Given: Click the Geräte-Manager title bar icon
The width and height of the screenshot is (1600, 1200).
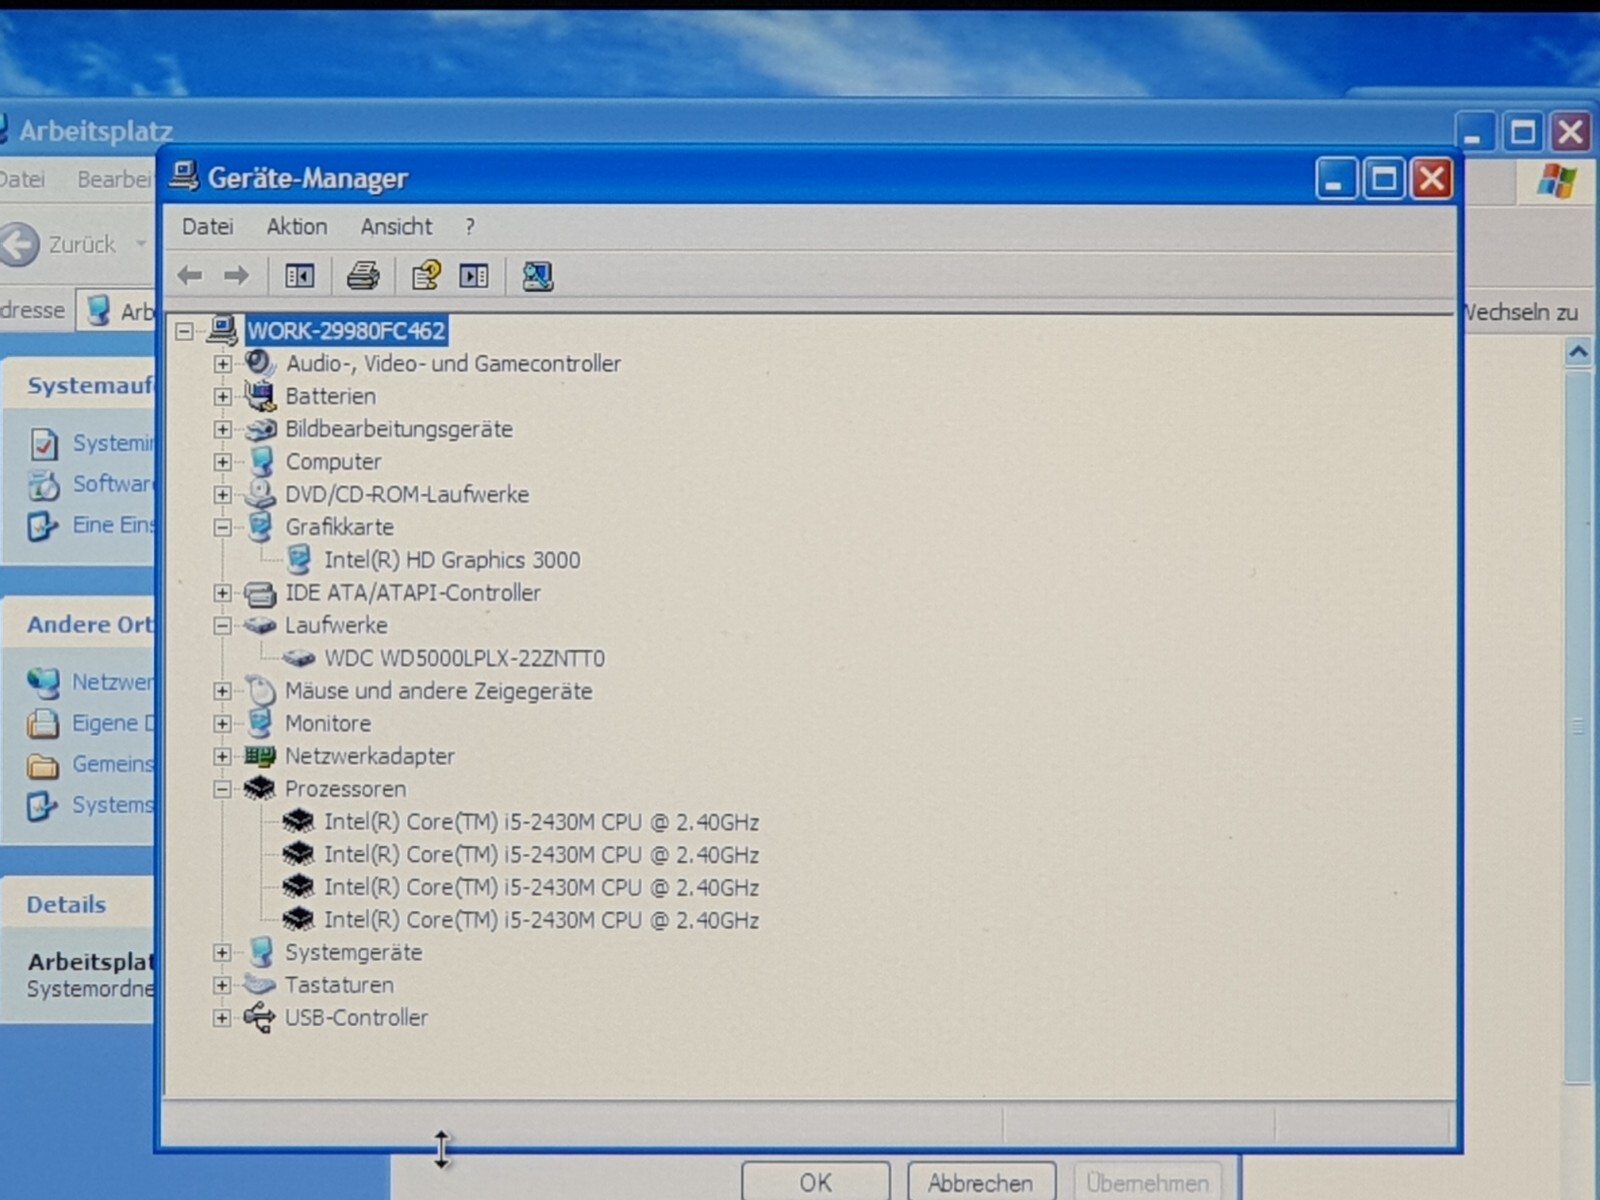Looking at the screenshot, I should coord(184,176).
